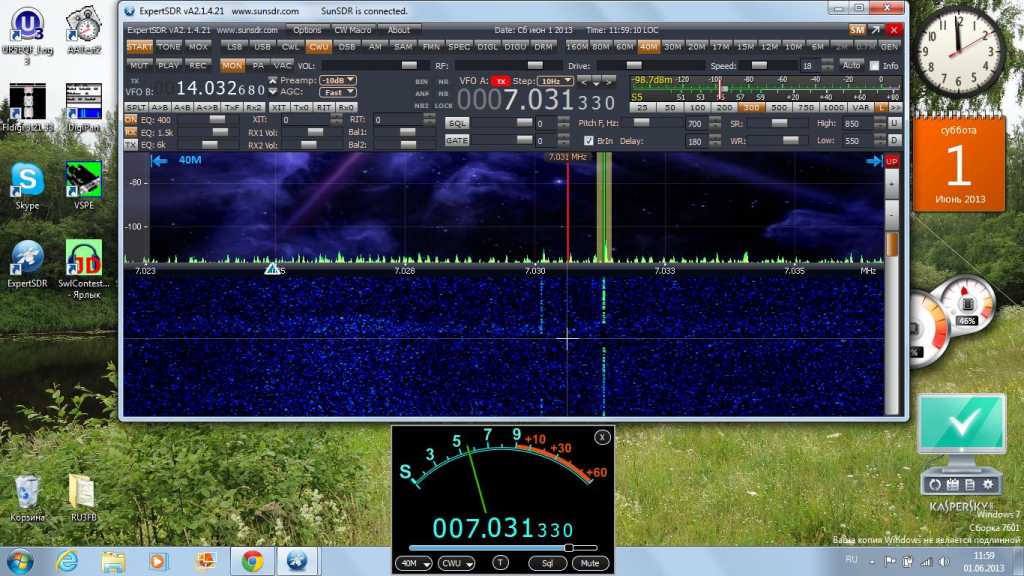Toggle the GATE button
Image resolution: width=1024 pixels, height=576 pixels.
[x=457, y=140]
